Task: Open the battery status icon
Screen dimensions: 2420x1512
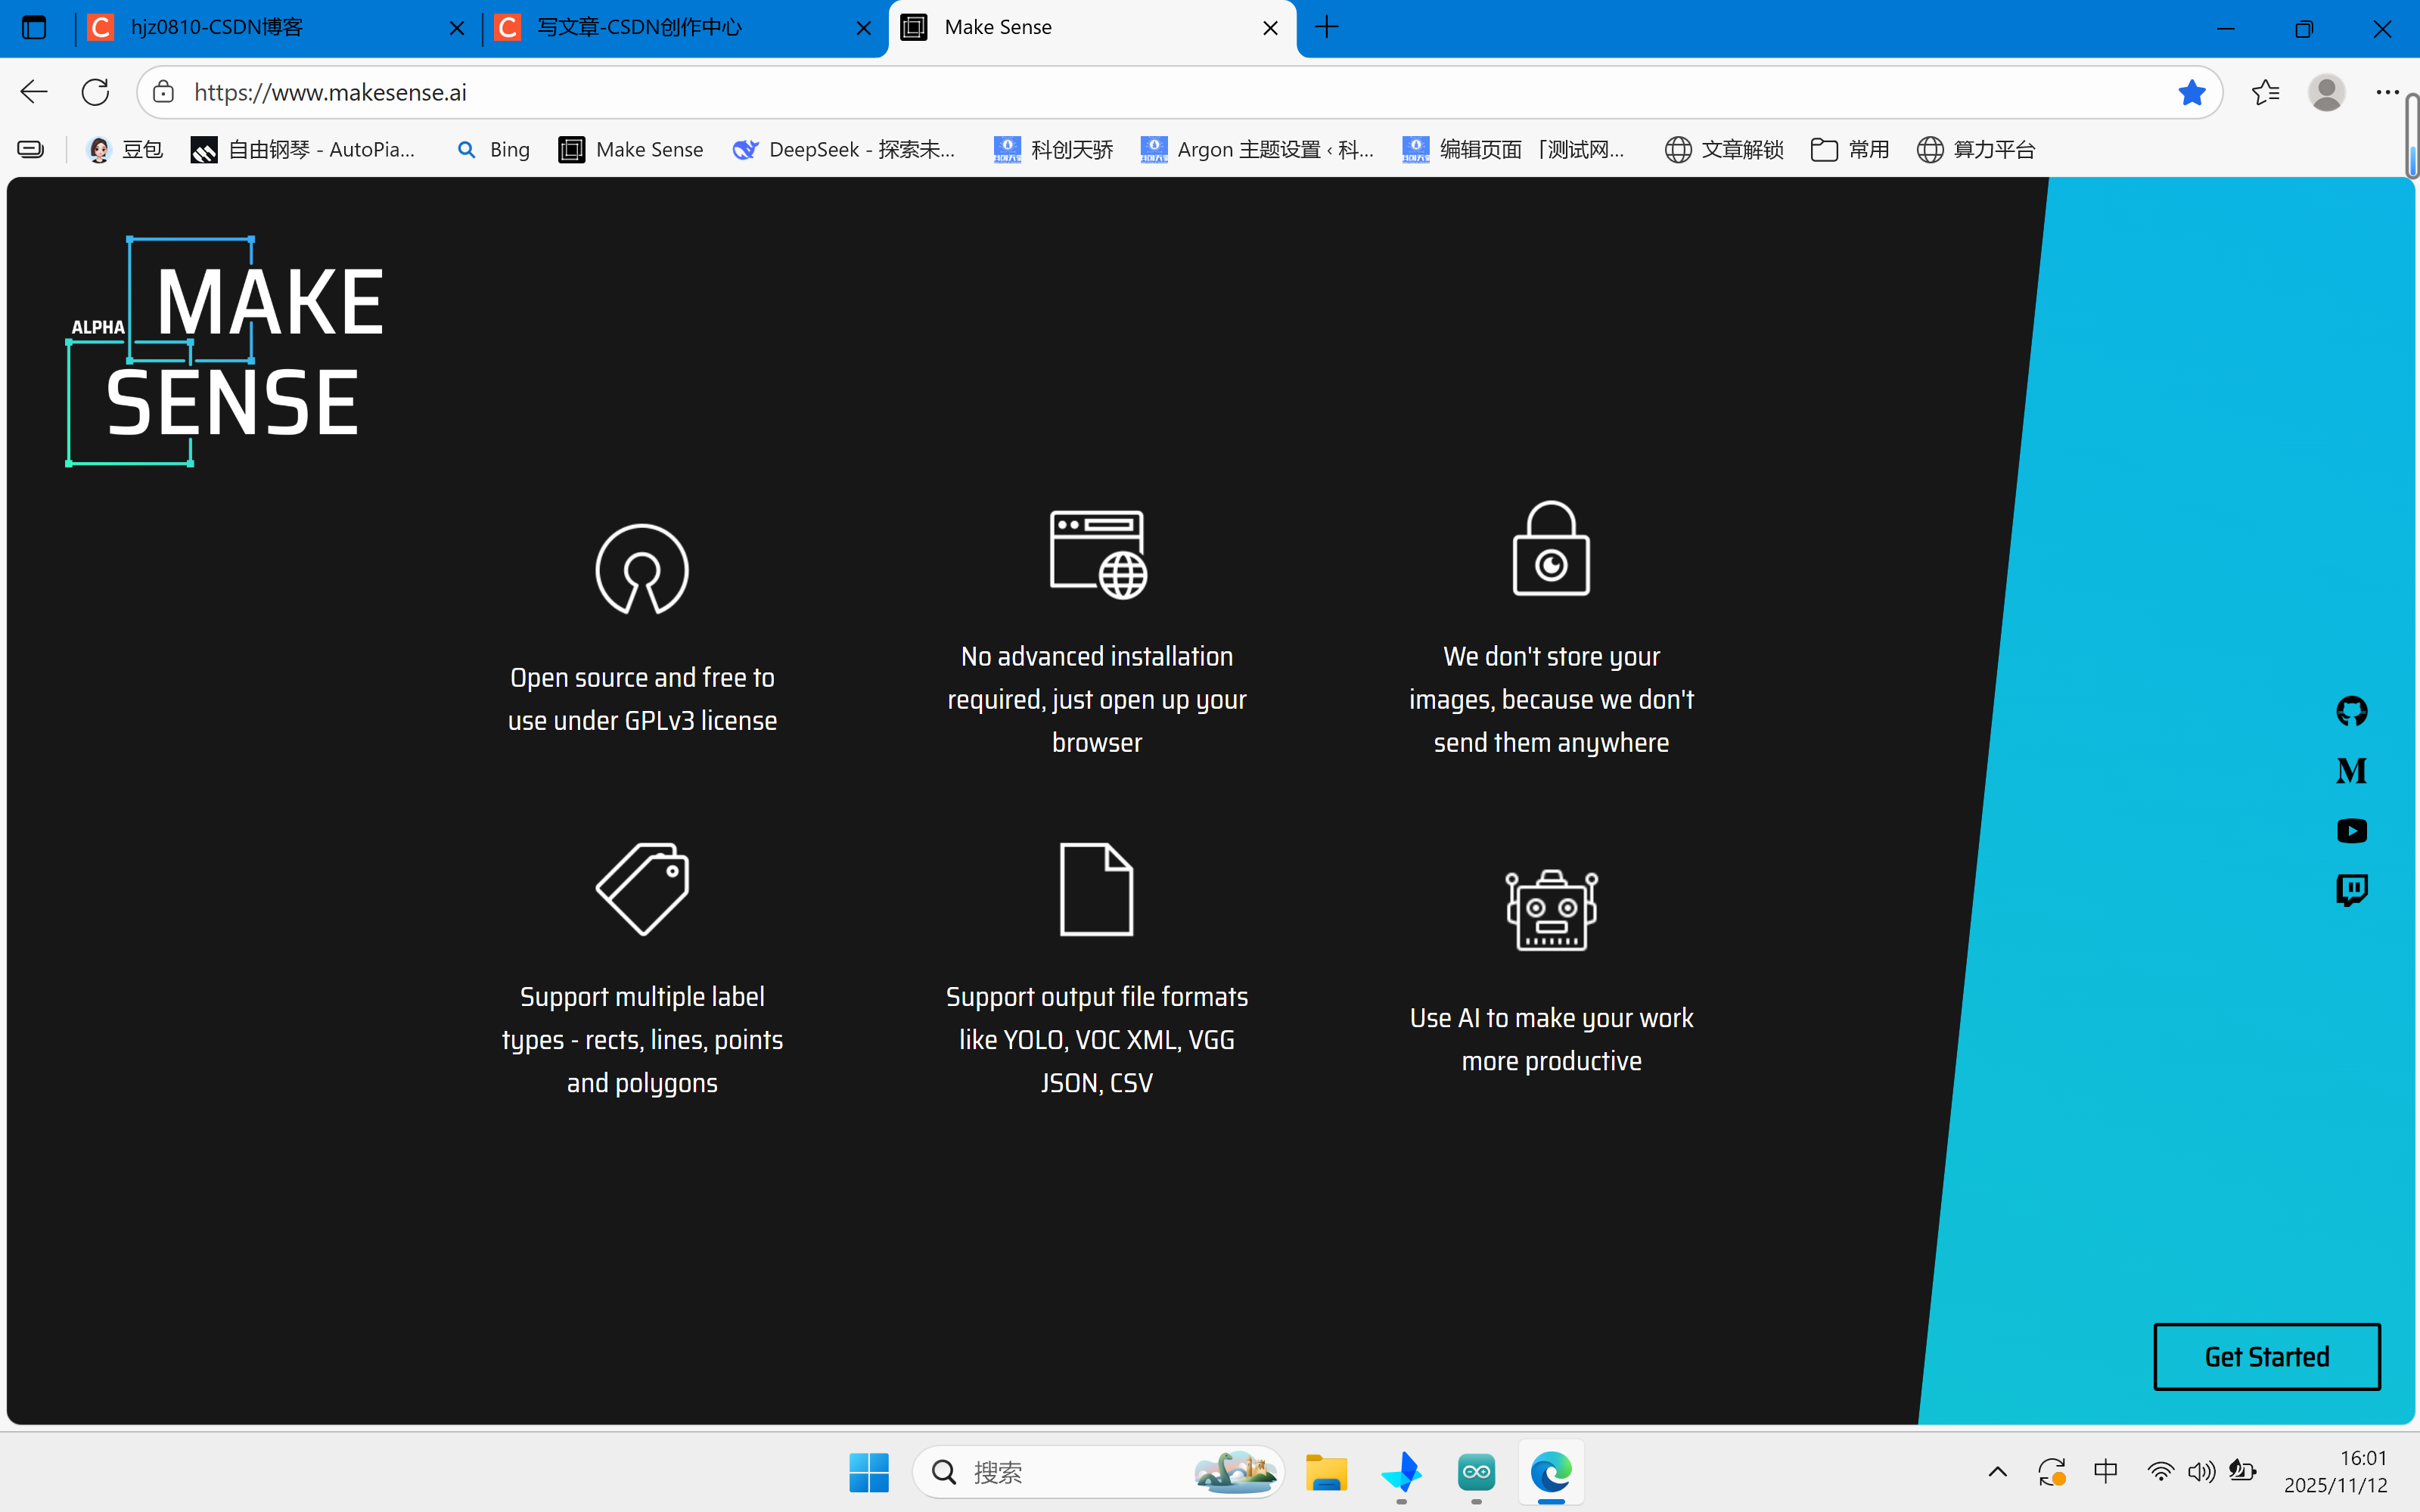Action: click(2242, 1472)
